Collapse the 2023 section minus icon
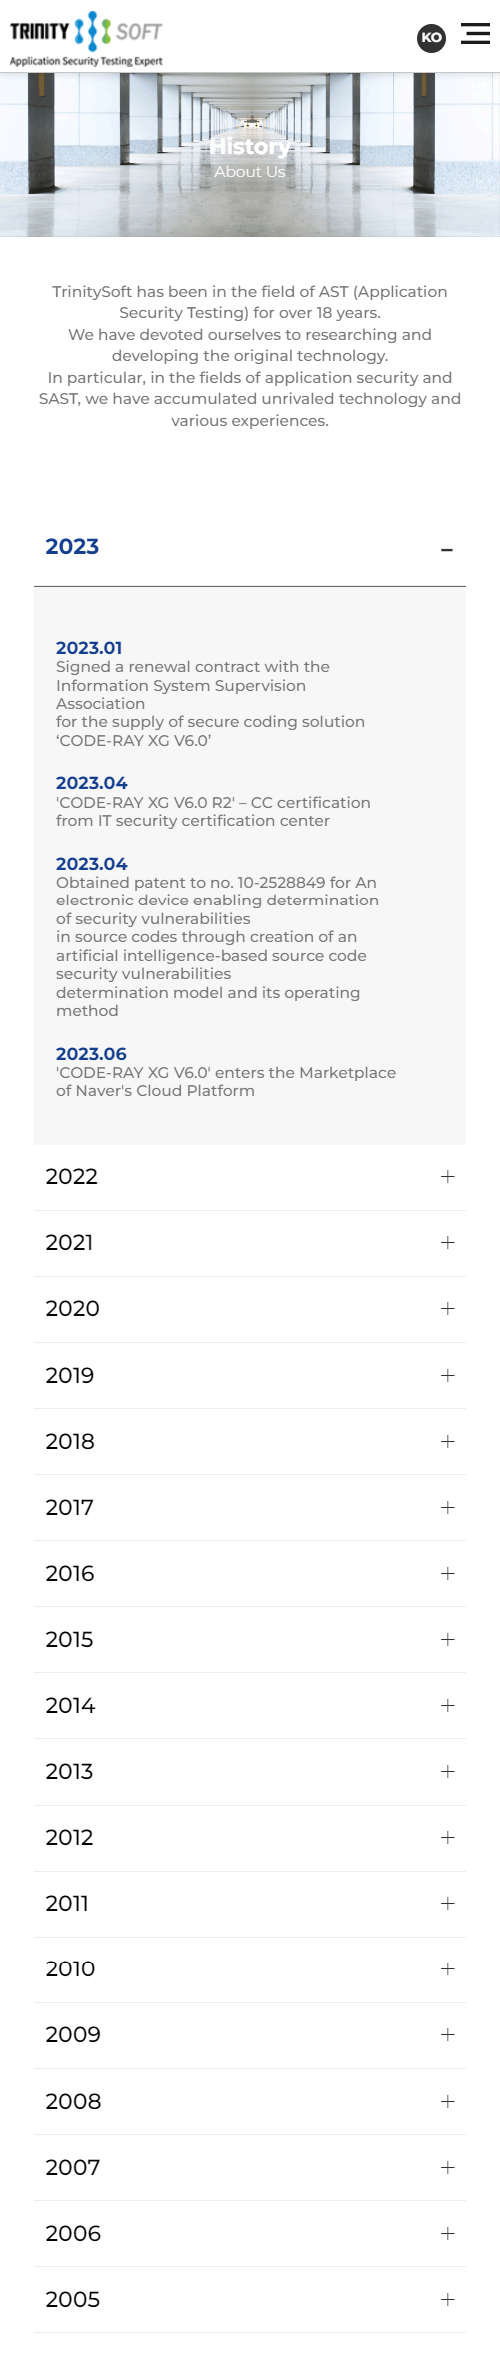500x2378 pixels. 447,550
